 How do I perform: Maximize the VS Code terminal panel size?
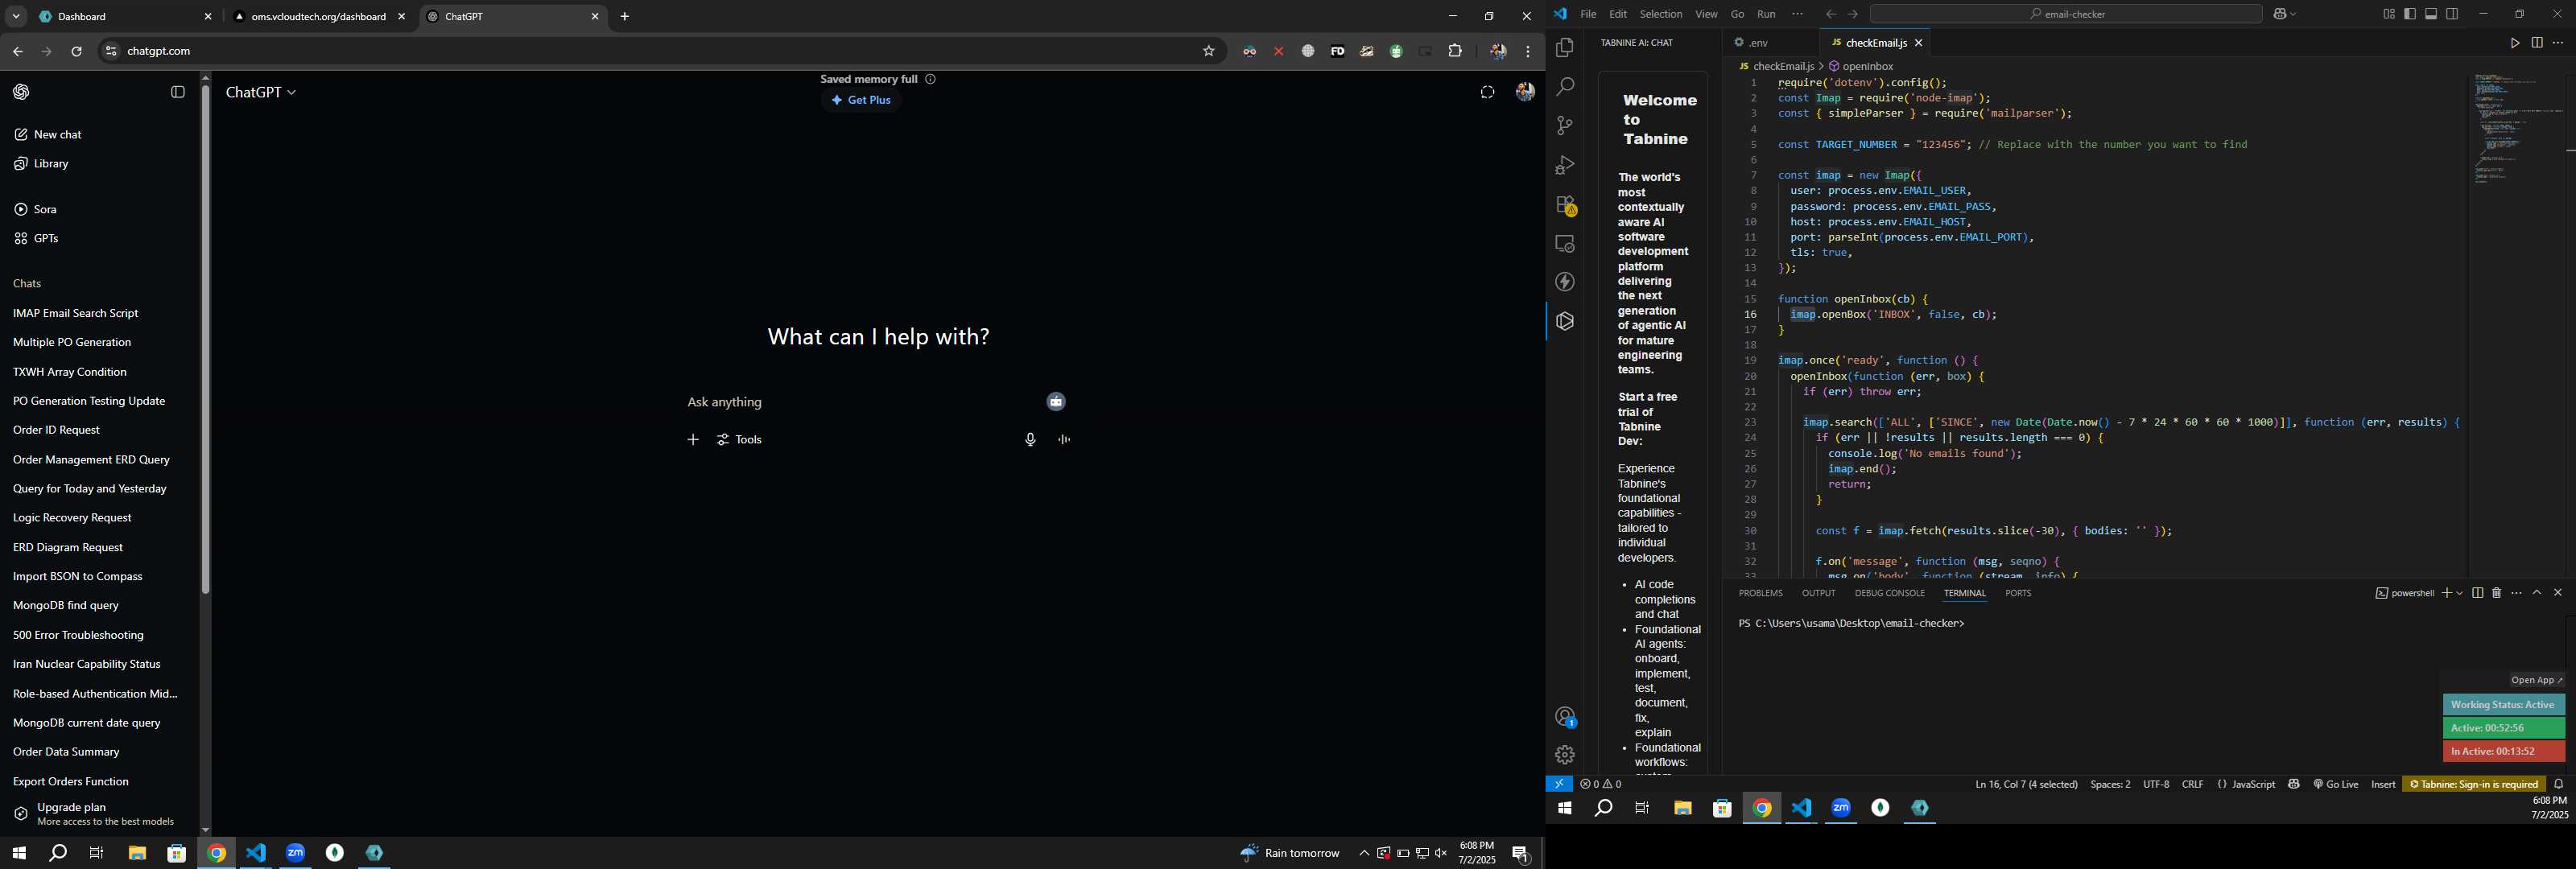coord(2537,593)
